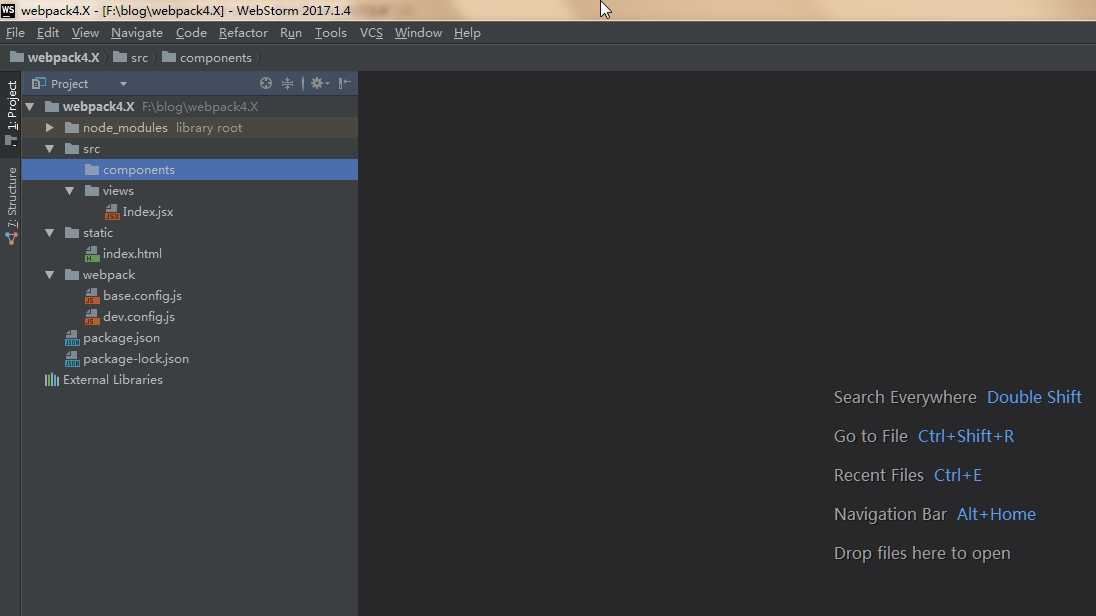The height and width of the screenshot is (616, 1096).
Task: Click webpack4.X in the navigation breadcrumb
Action: (55, 57)
